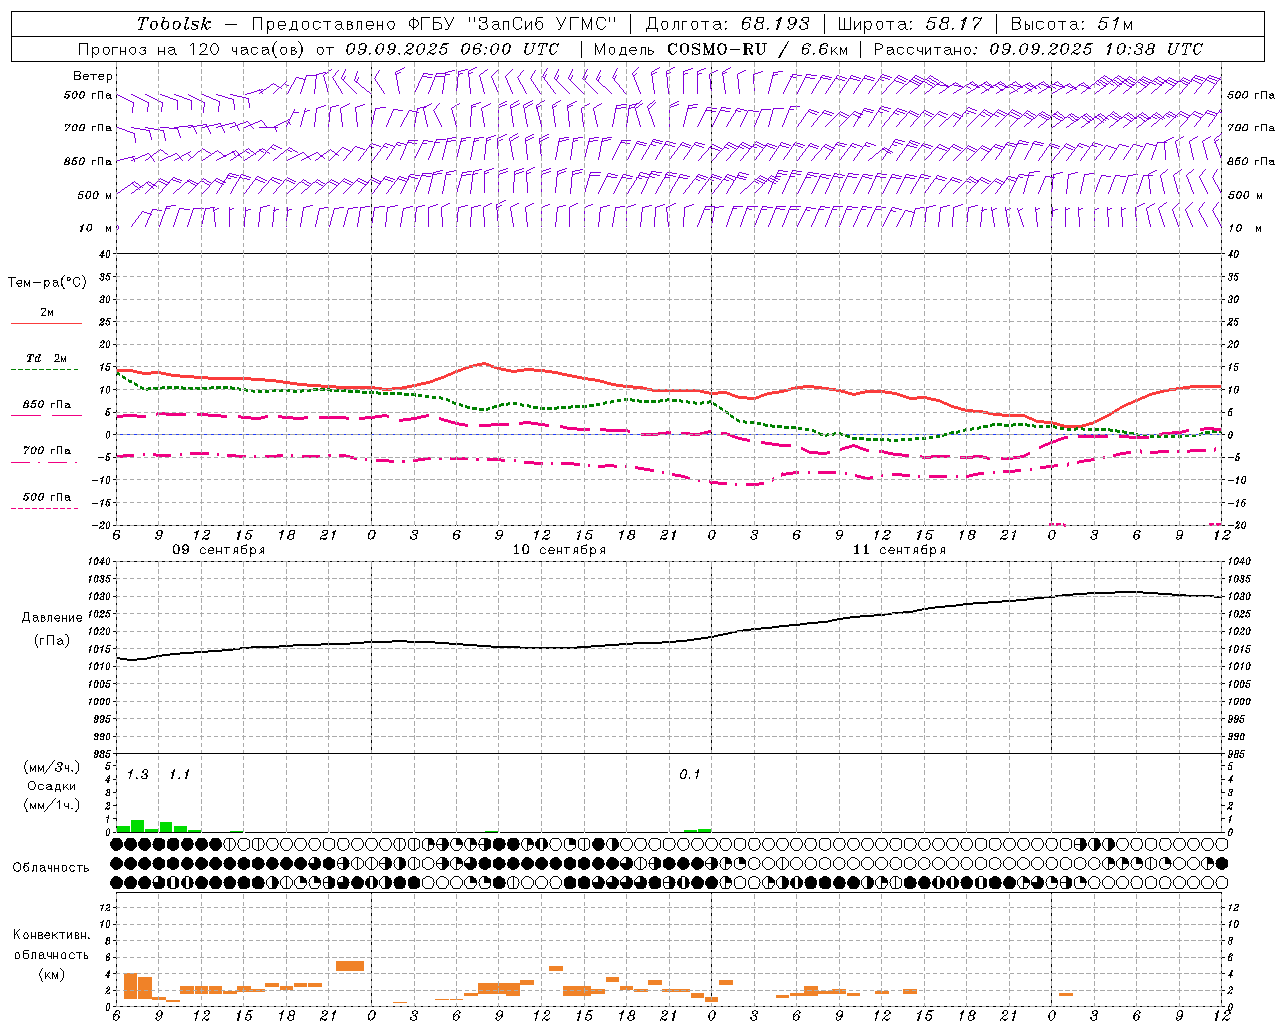
Task: Click the "Td 2м" dew point legend entry
Action: (x=47, y=358)
